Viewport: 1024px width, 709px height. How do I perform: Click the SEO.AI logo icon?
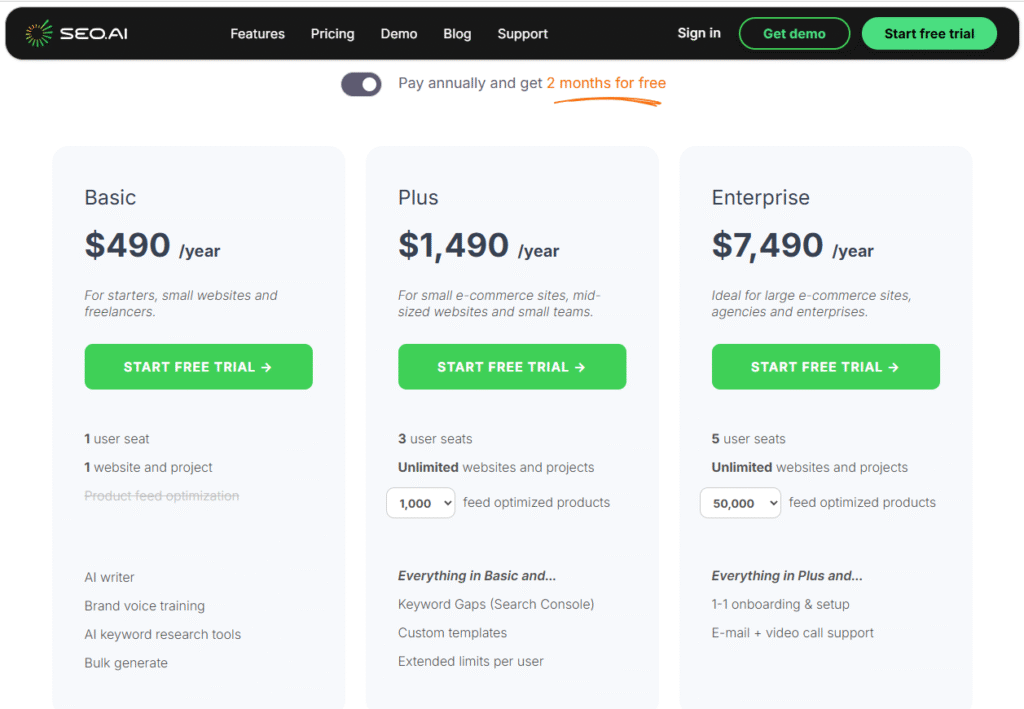(x=39, y=34)
